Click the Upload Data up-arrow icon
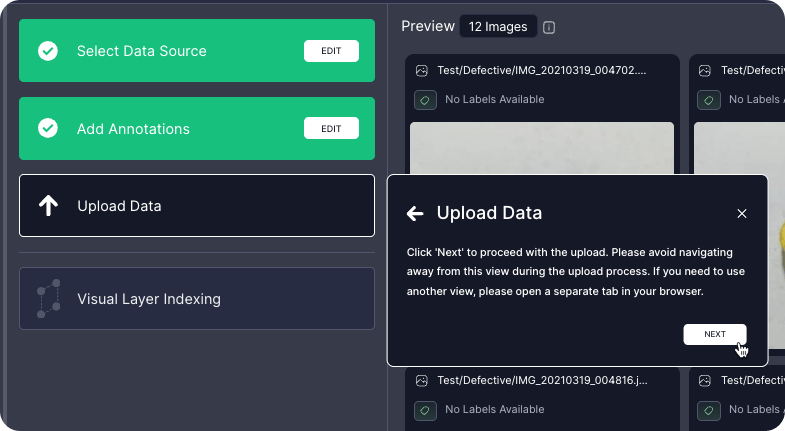Screen dimensions: 785x431 (49, 206)
